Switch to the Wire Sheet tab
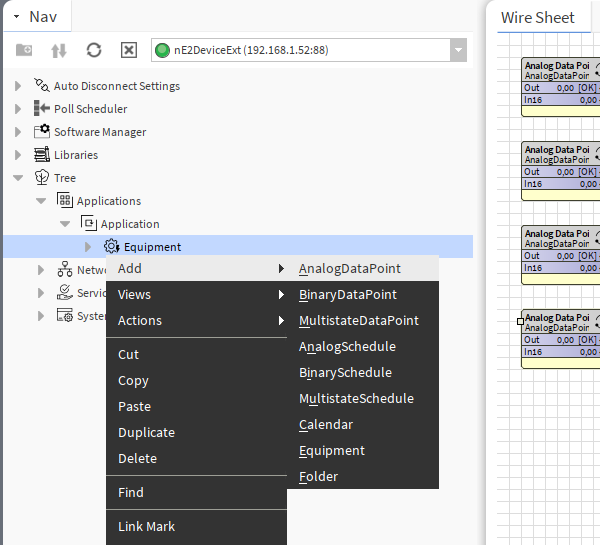This screenshot has height=545, width=600. point(538,18)
